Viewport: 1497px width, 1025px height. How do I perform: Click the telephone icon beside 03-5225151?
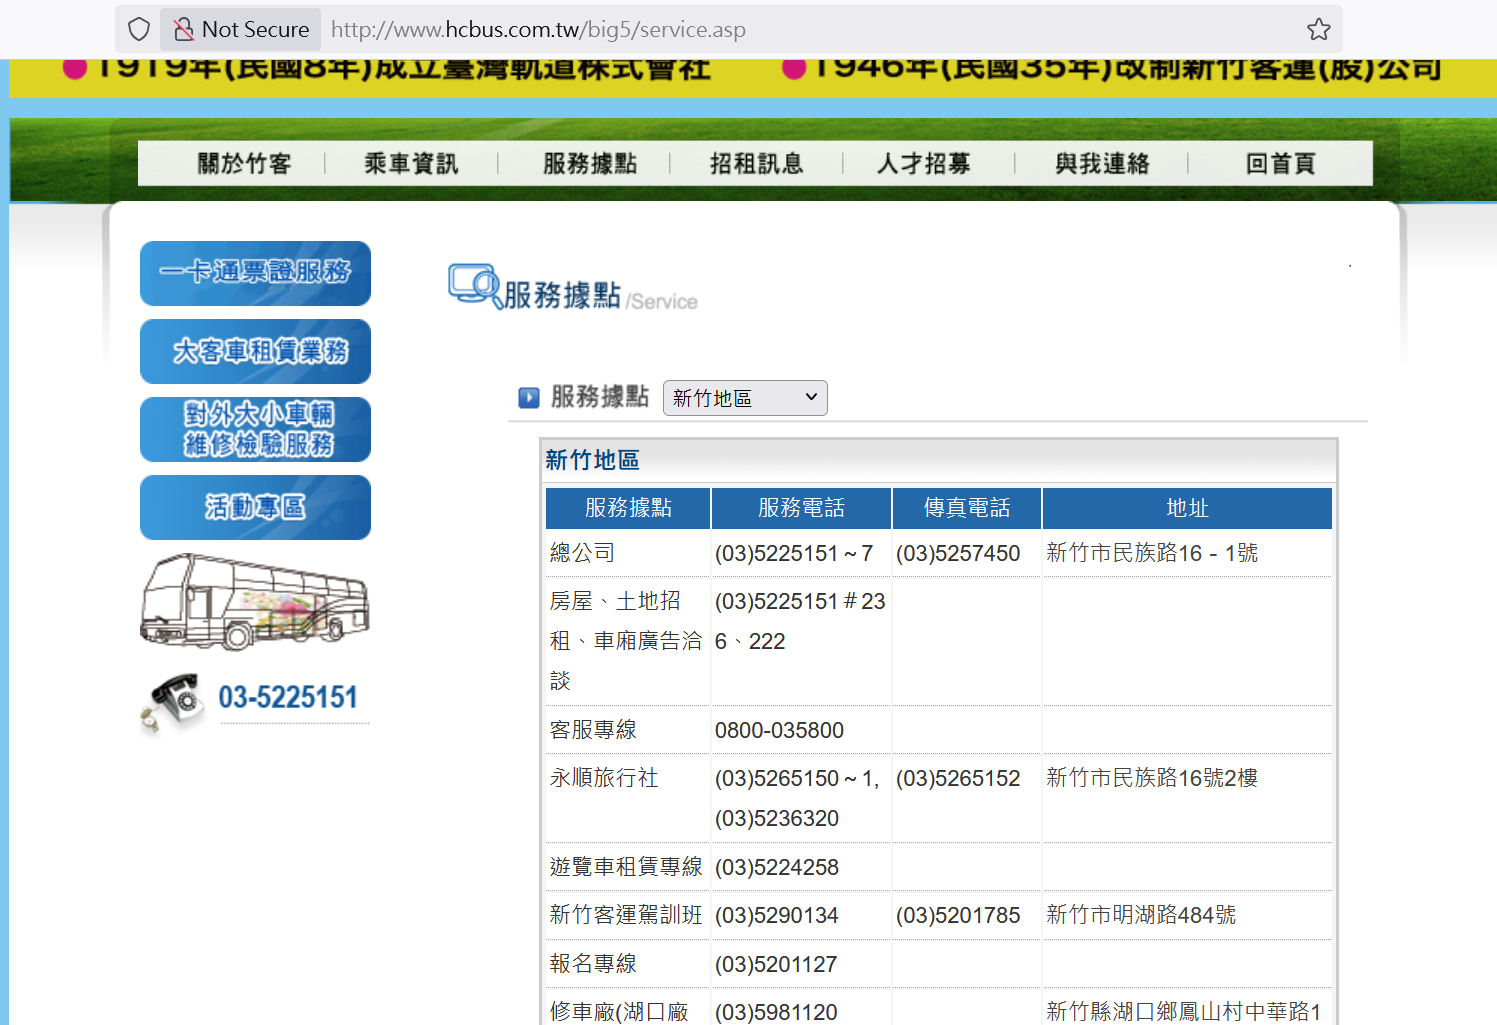pos(173,703)
